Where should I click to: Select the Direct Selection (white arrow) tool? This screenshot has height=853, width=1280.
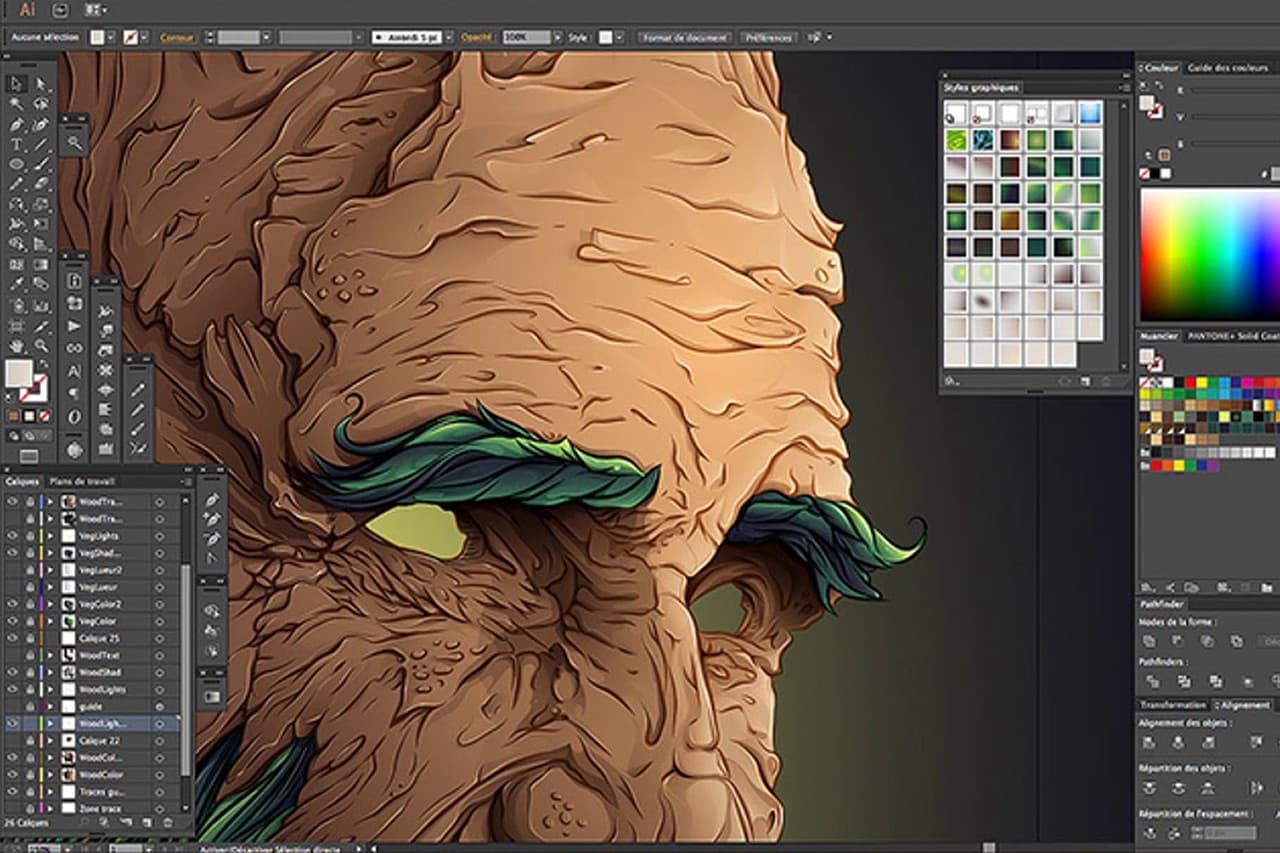pyautogui.click(x=42, y=85)
